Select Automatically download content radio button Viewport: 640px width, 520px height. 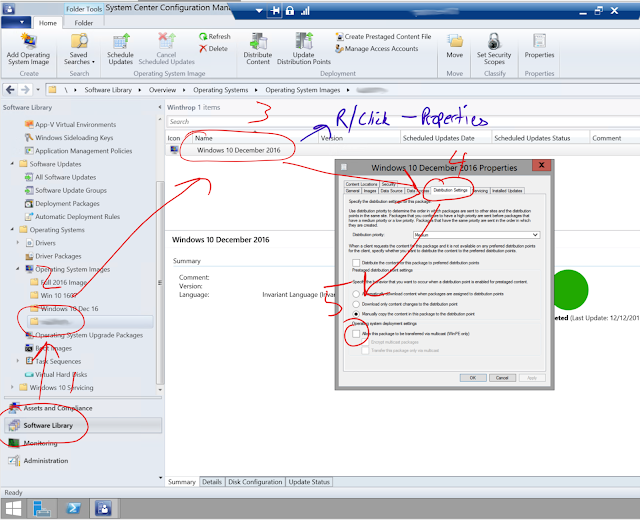point(356,294)
